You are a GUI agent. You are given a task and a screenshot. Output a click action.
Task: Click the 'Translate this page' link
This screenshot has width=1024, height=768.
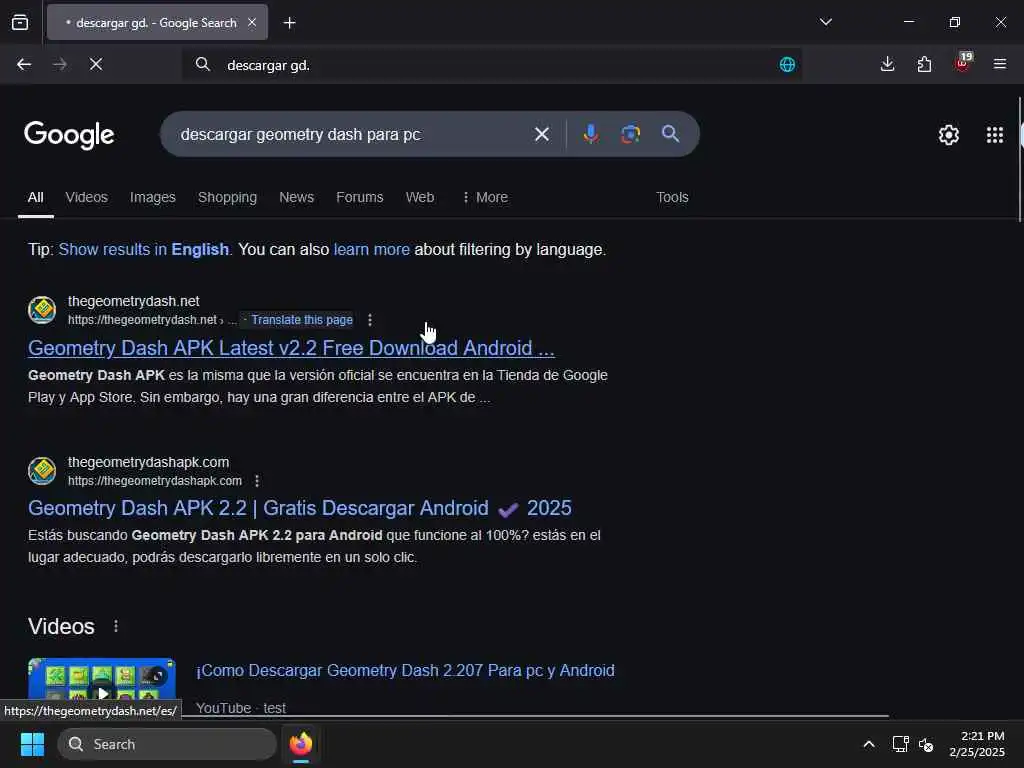coord(302,320)
